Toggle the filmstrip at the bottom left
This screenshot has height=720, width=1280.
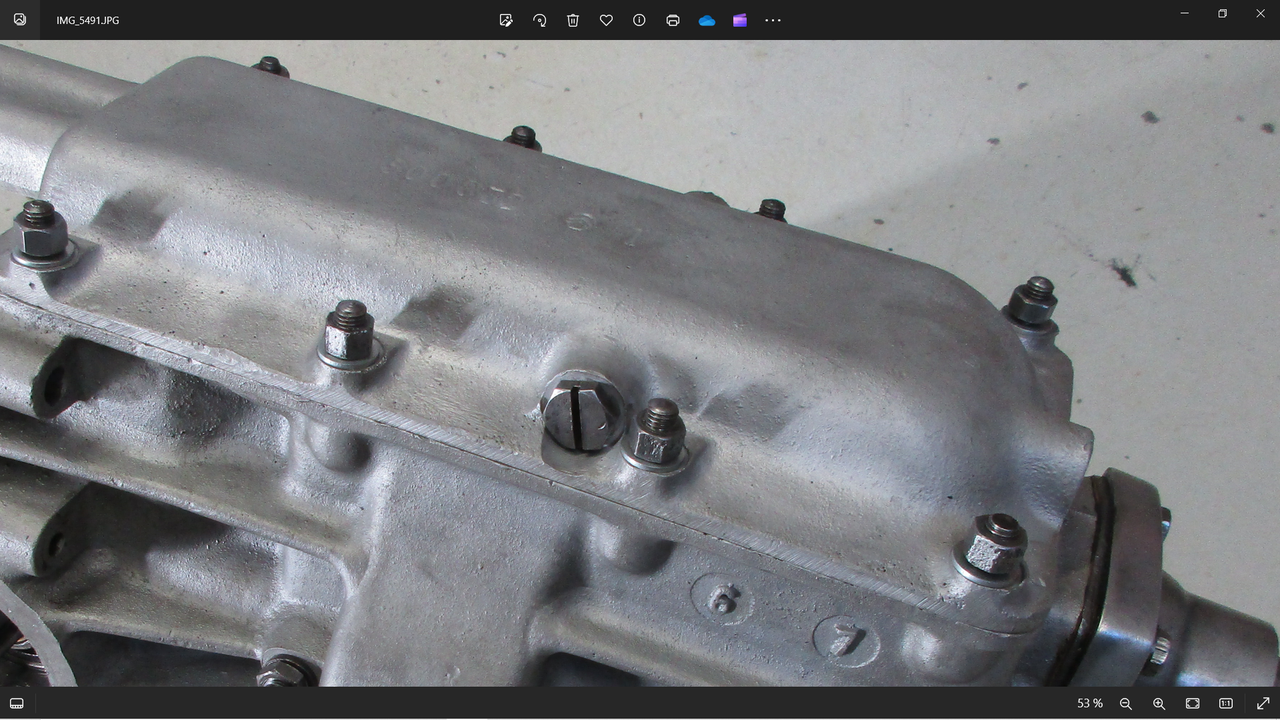pos(17,704)
